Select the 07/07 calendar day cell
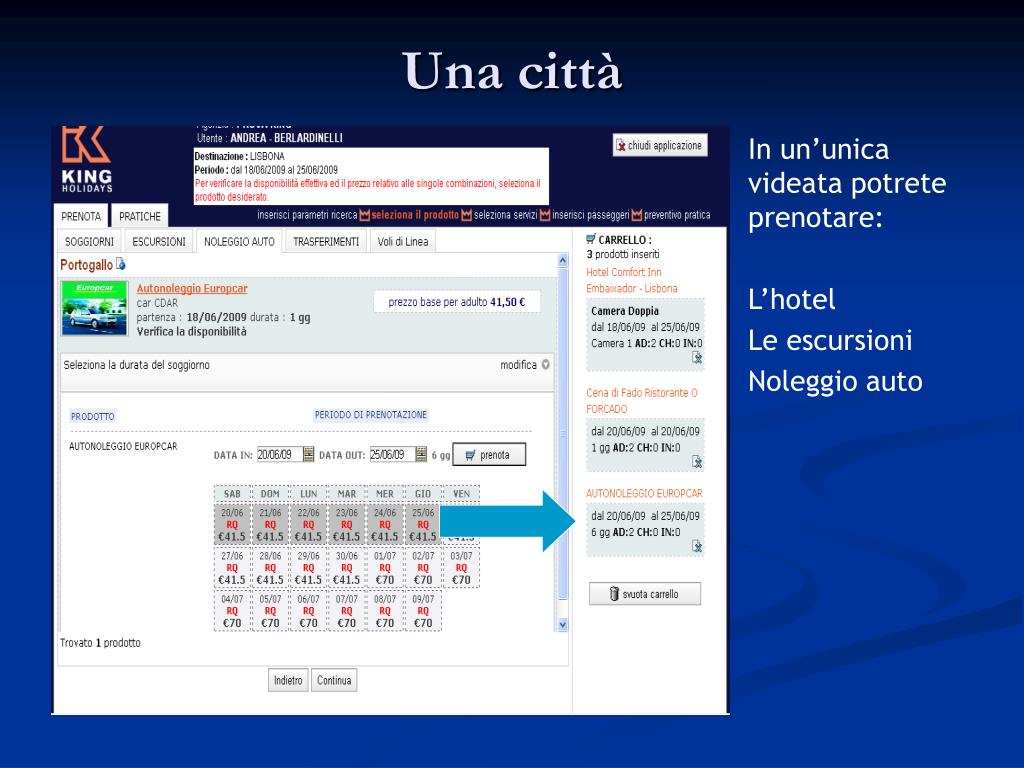1024x768 pixels. [346, 611]
